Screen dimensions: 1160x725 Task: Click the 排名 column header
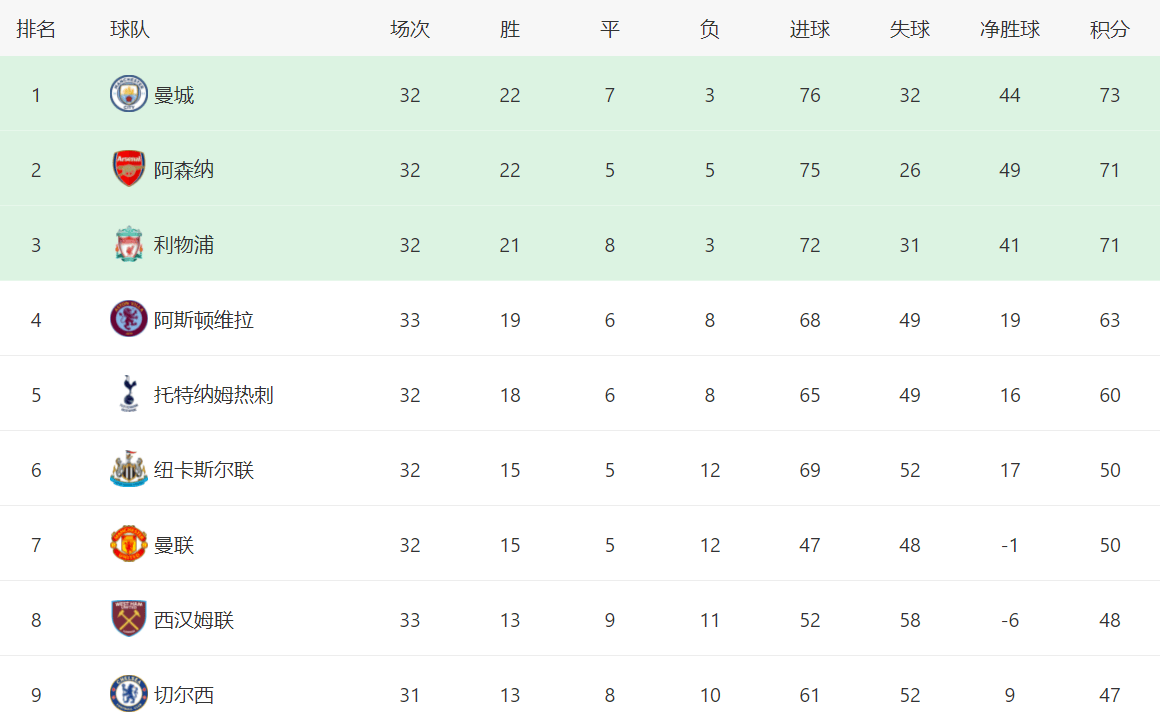coord(36,30)
